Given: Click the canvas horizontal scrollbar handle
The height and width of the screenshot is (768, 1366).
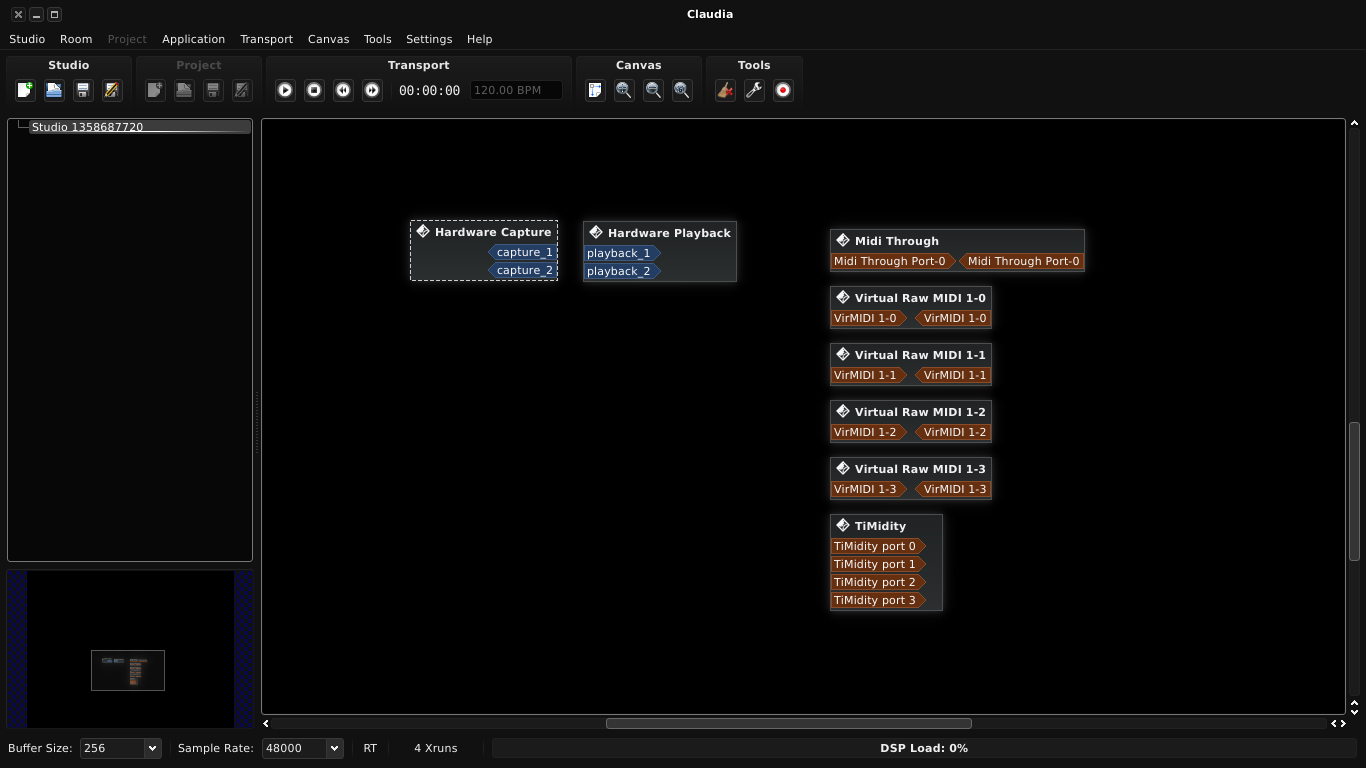Looking at the screenshot, I should coord(788,723).
